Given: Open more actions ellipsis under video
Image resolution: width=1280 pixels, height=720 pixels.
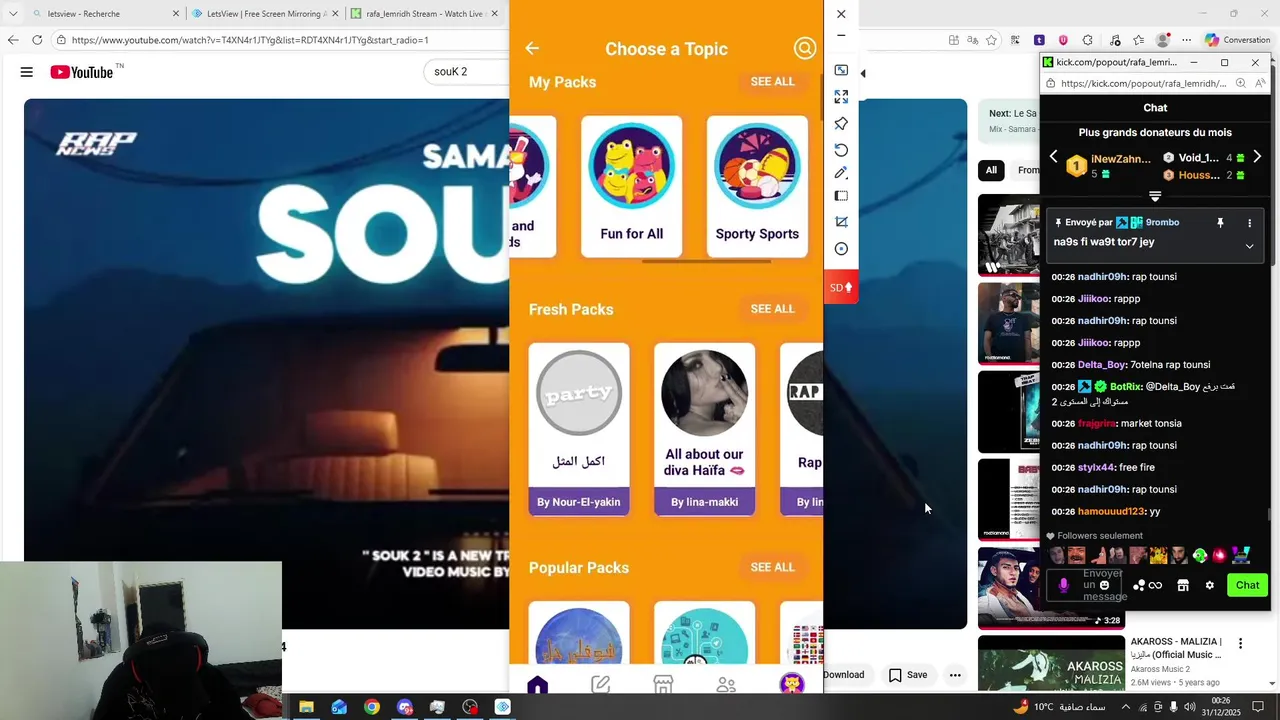Looking at the screenshot, I should (955, 675).
